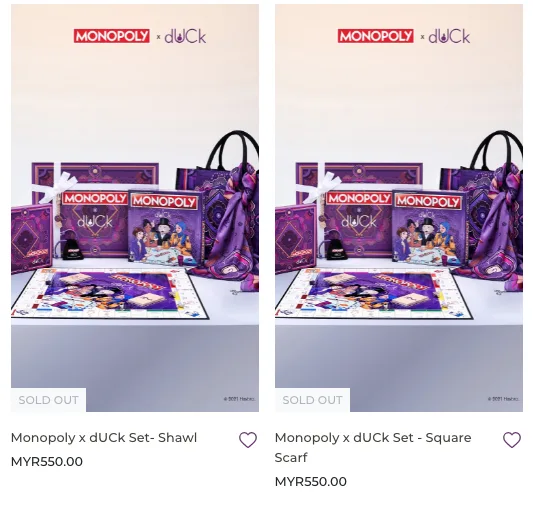
Task: Select the purple tote bag in Square Scarf photo
Action: pos(482,204)
